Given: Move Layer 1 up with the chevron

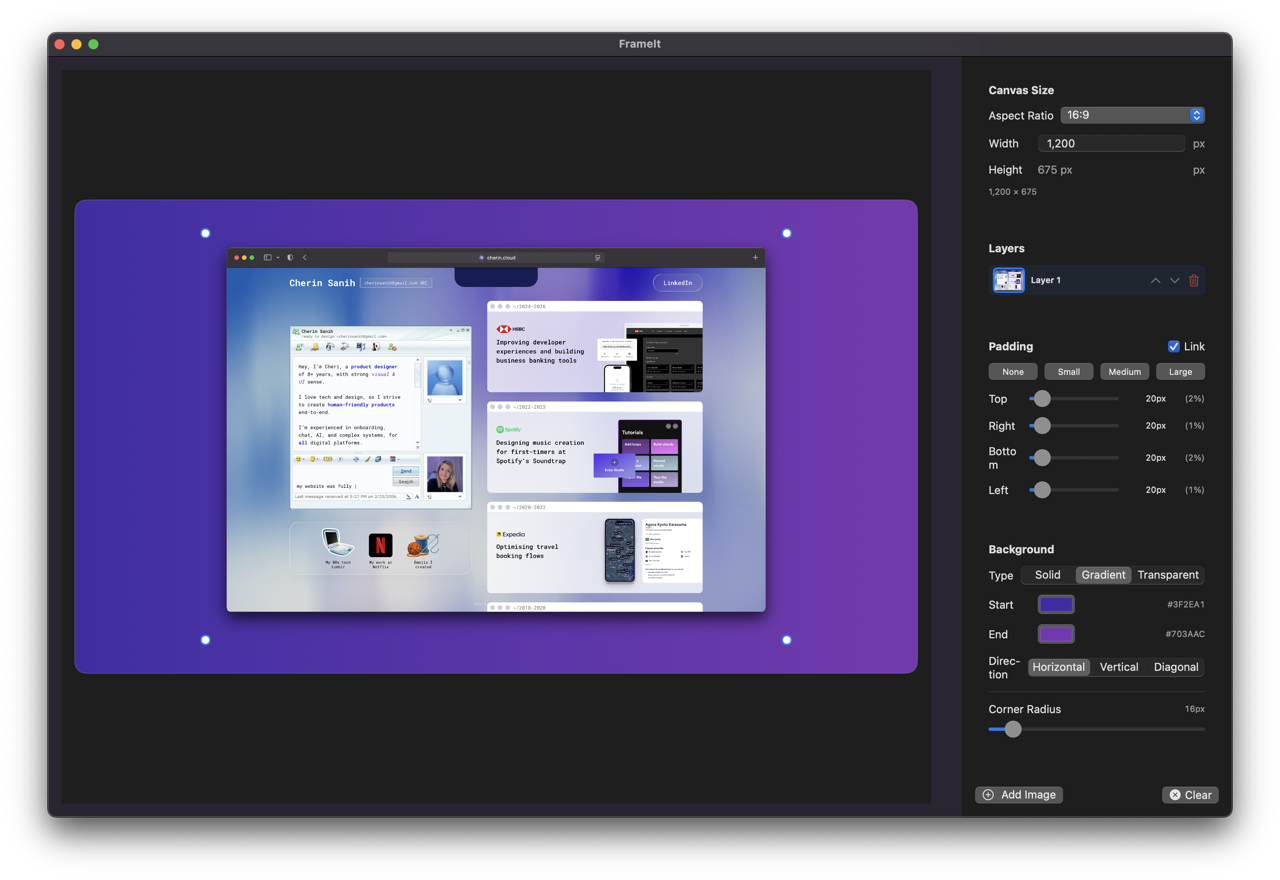Looking at the screenshot, I should coord(1155,281).
